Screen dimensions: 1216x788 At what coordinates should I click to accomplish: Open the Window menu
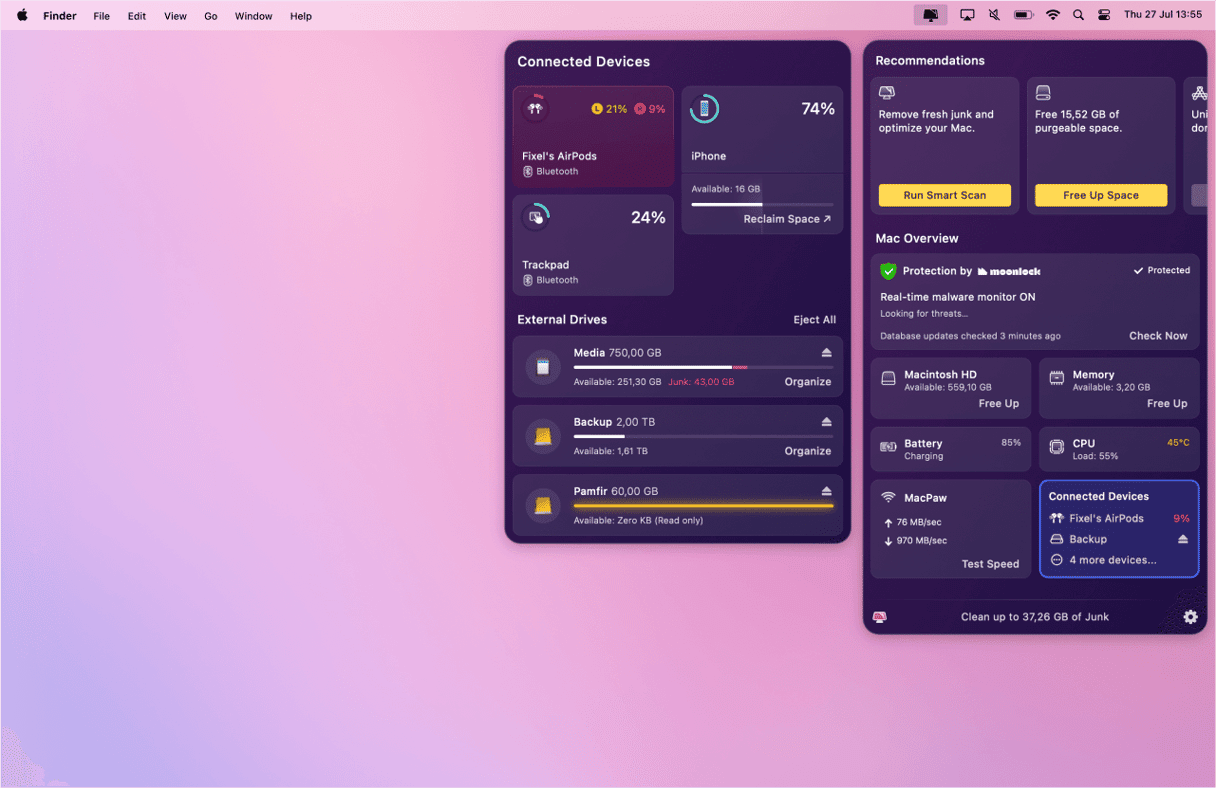[x=253, y=16]
